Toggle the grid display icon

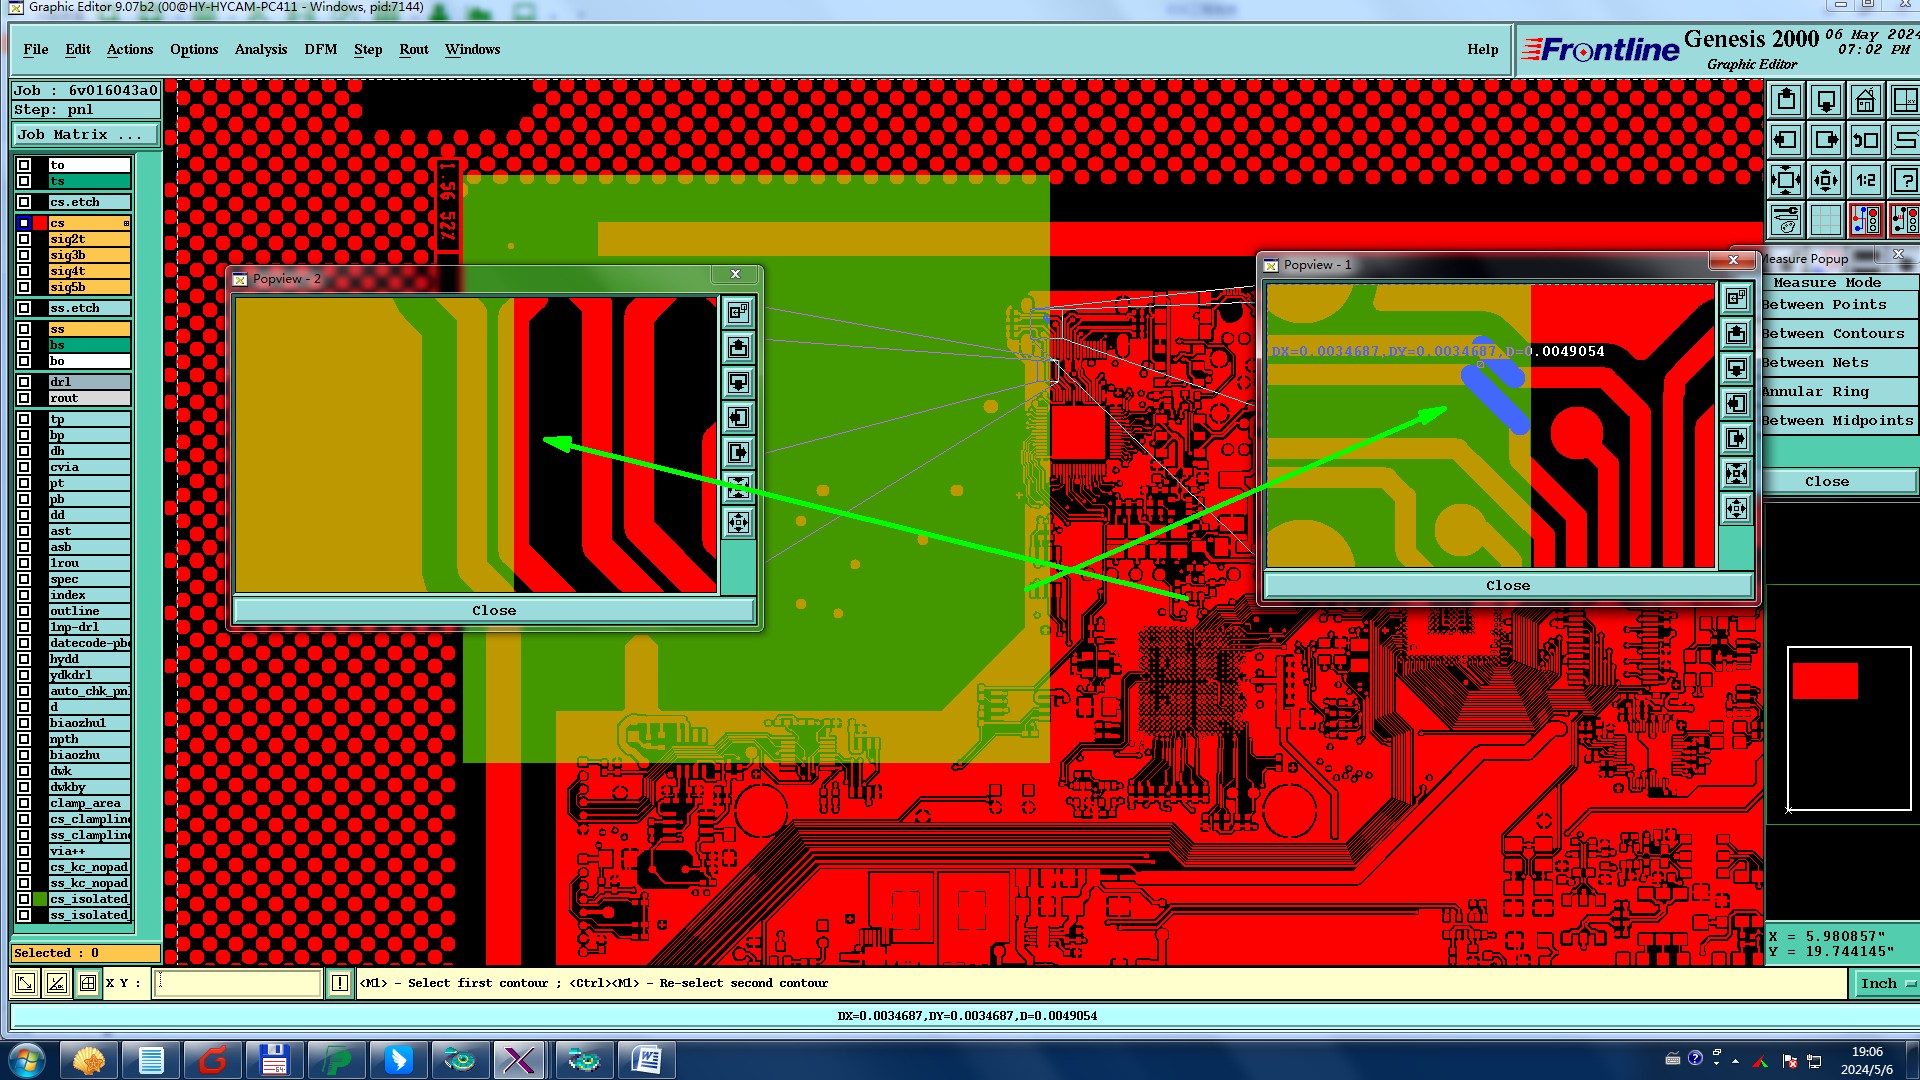[x=1826, y=219]
